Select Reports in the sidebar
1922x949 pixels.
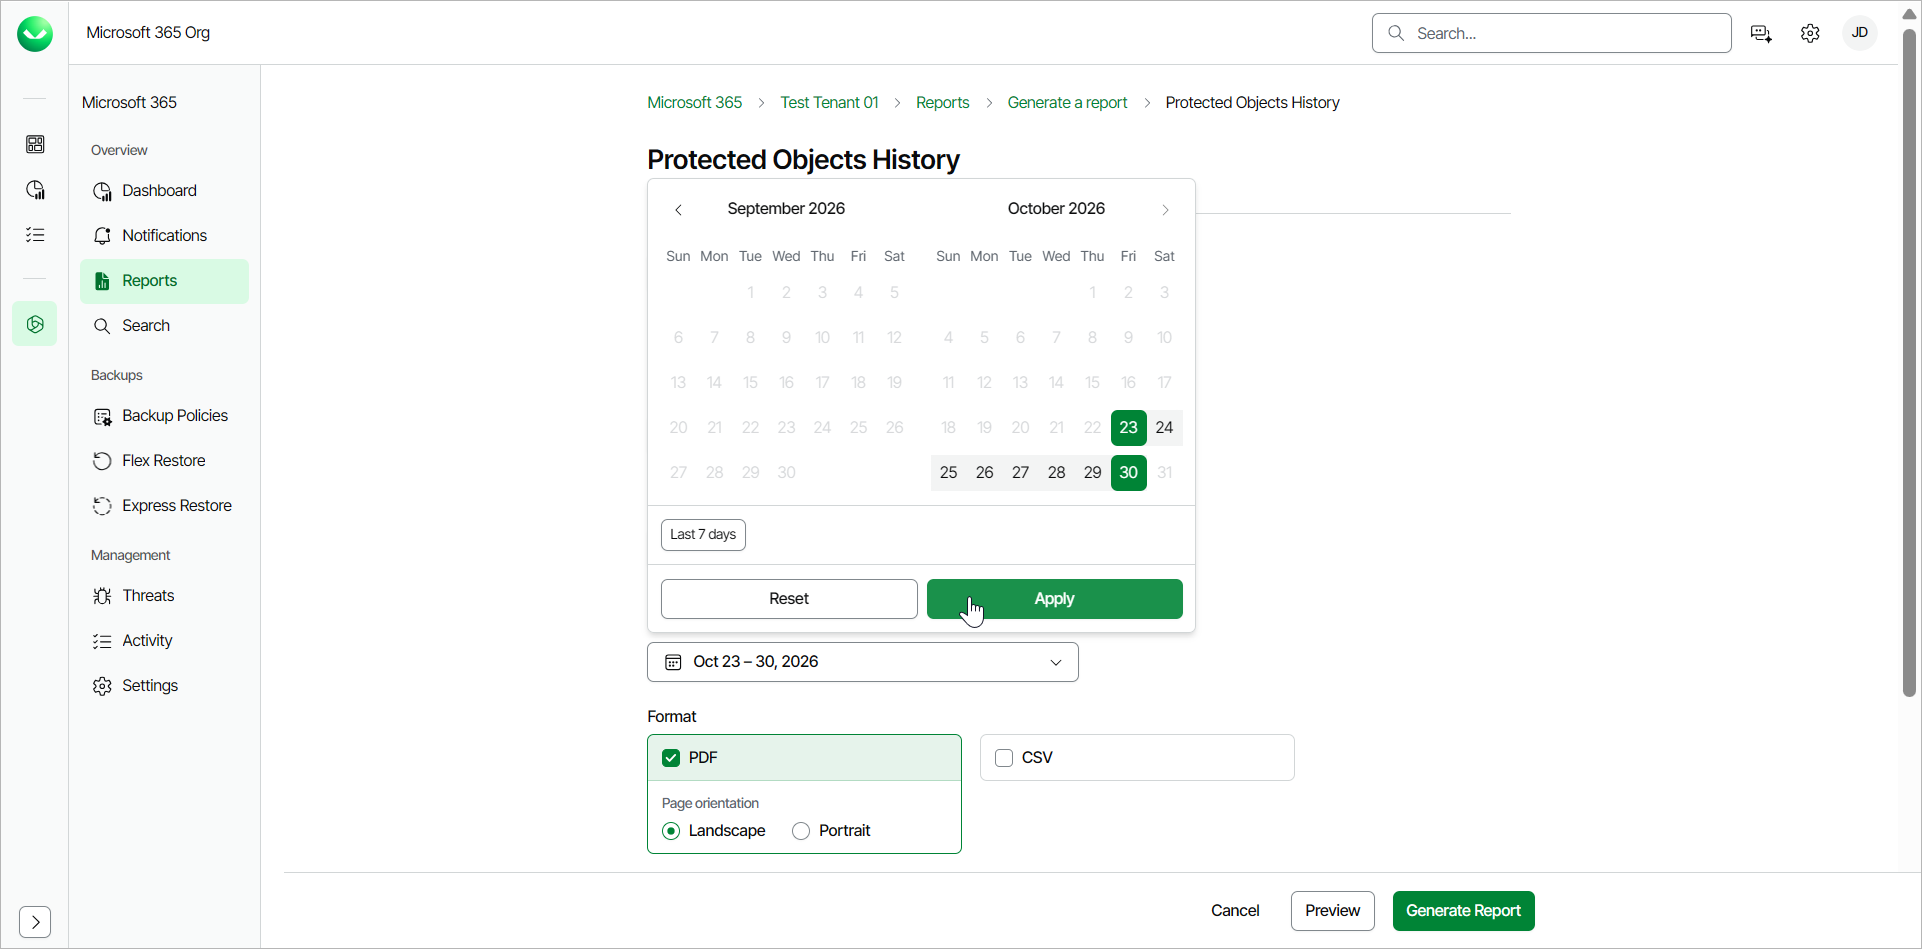164,281
